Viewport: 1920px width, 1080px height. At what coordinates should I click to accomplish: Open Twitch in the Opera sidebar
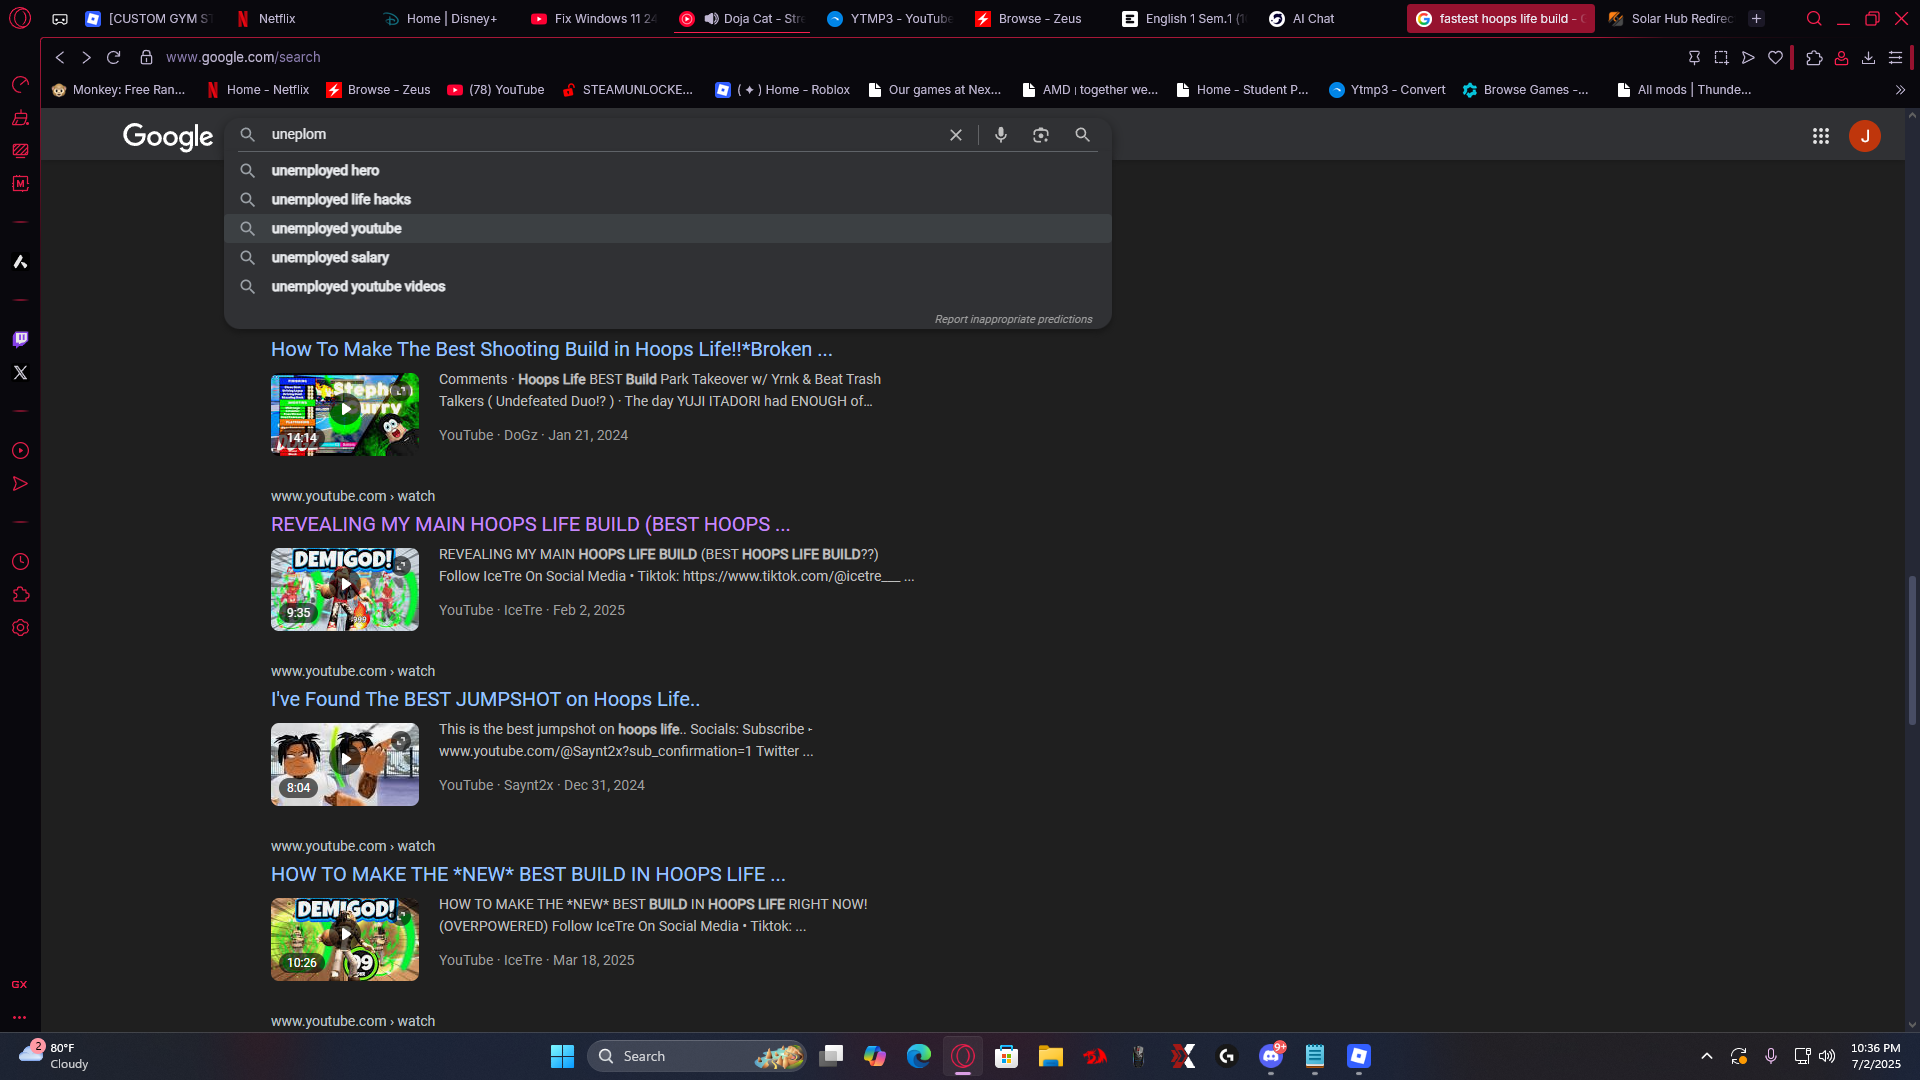click(20, 339)
